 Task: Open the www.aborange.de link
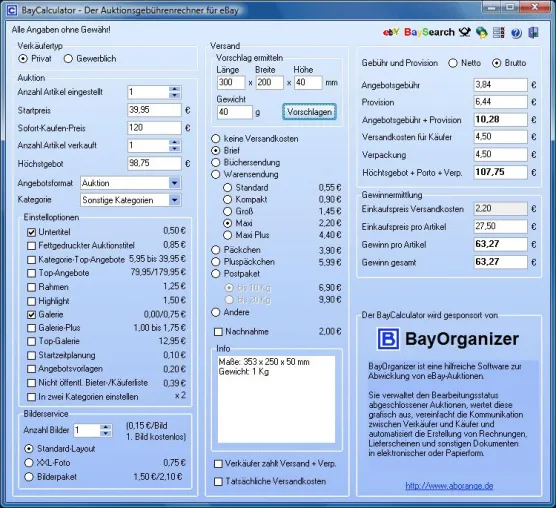[449, 486]
